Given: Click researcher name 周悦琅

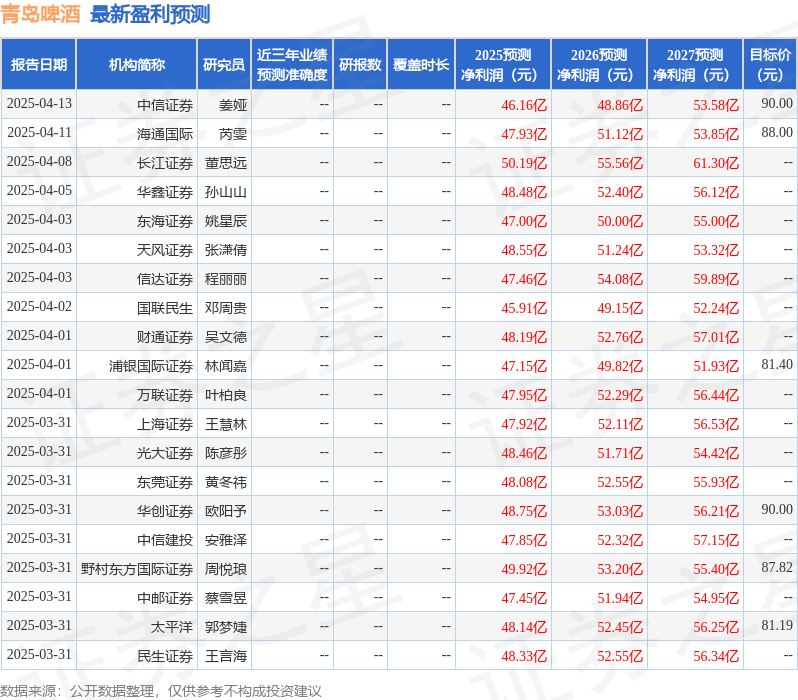Looking at the screenshot, I should click(226, 570).
